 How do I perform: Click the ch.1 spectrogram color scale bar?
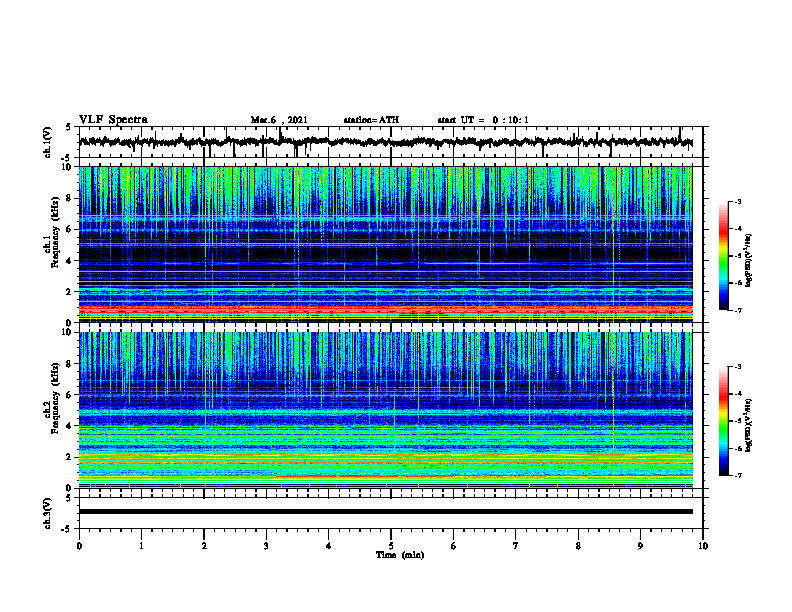723,256
